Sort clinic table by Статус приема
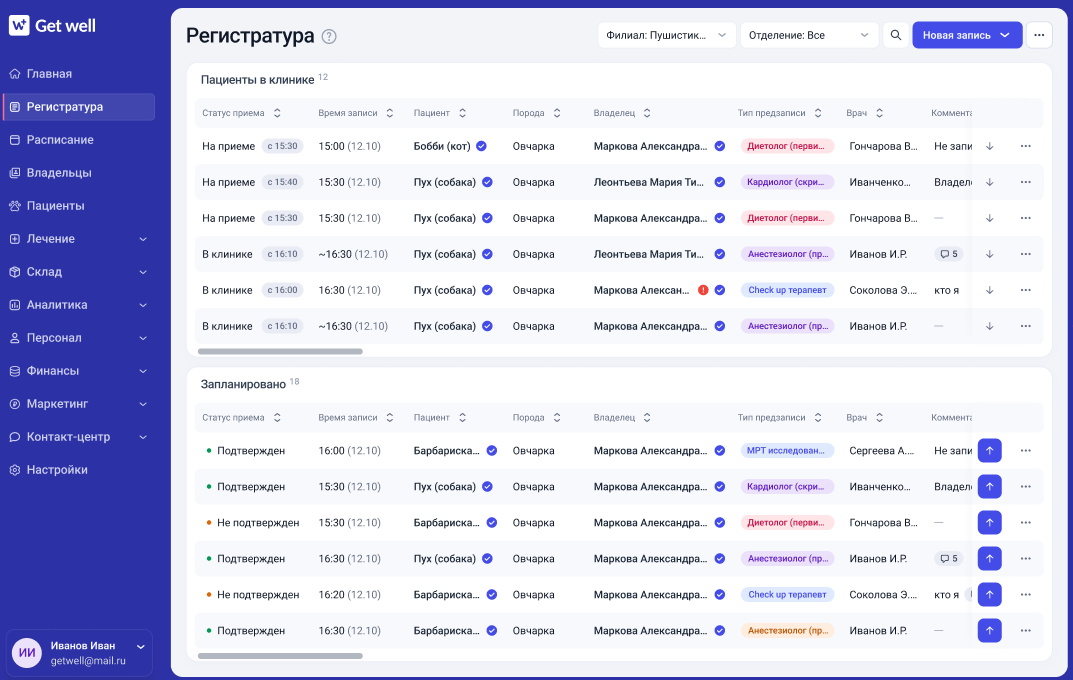This screenshot has width=1073, height=680. [x=277, y=113]
